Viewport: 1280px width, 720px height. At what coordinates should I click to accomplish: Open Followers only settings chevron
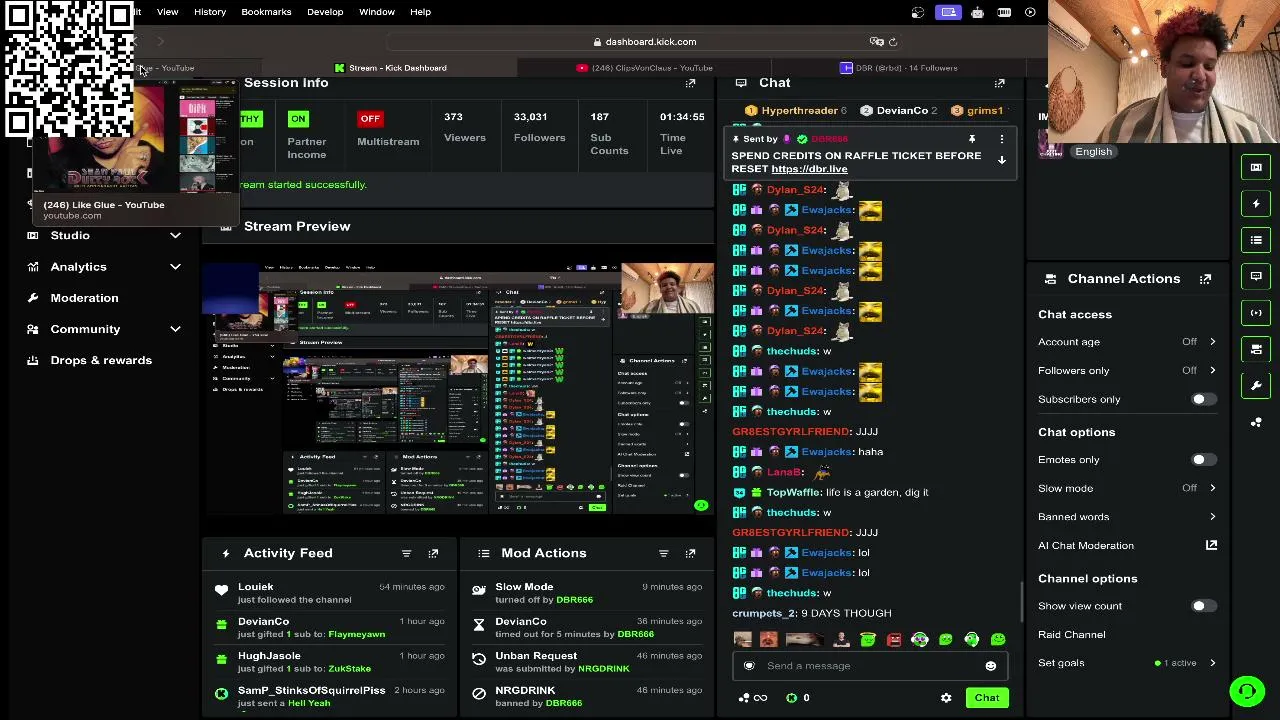click(1212, 370)
